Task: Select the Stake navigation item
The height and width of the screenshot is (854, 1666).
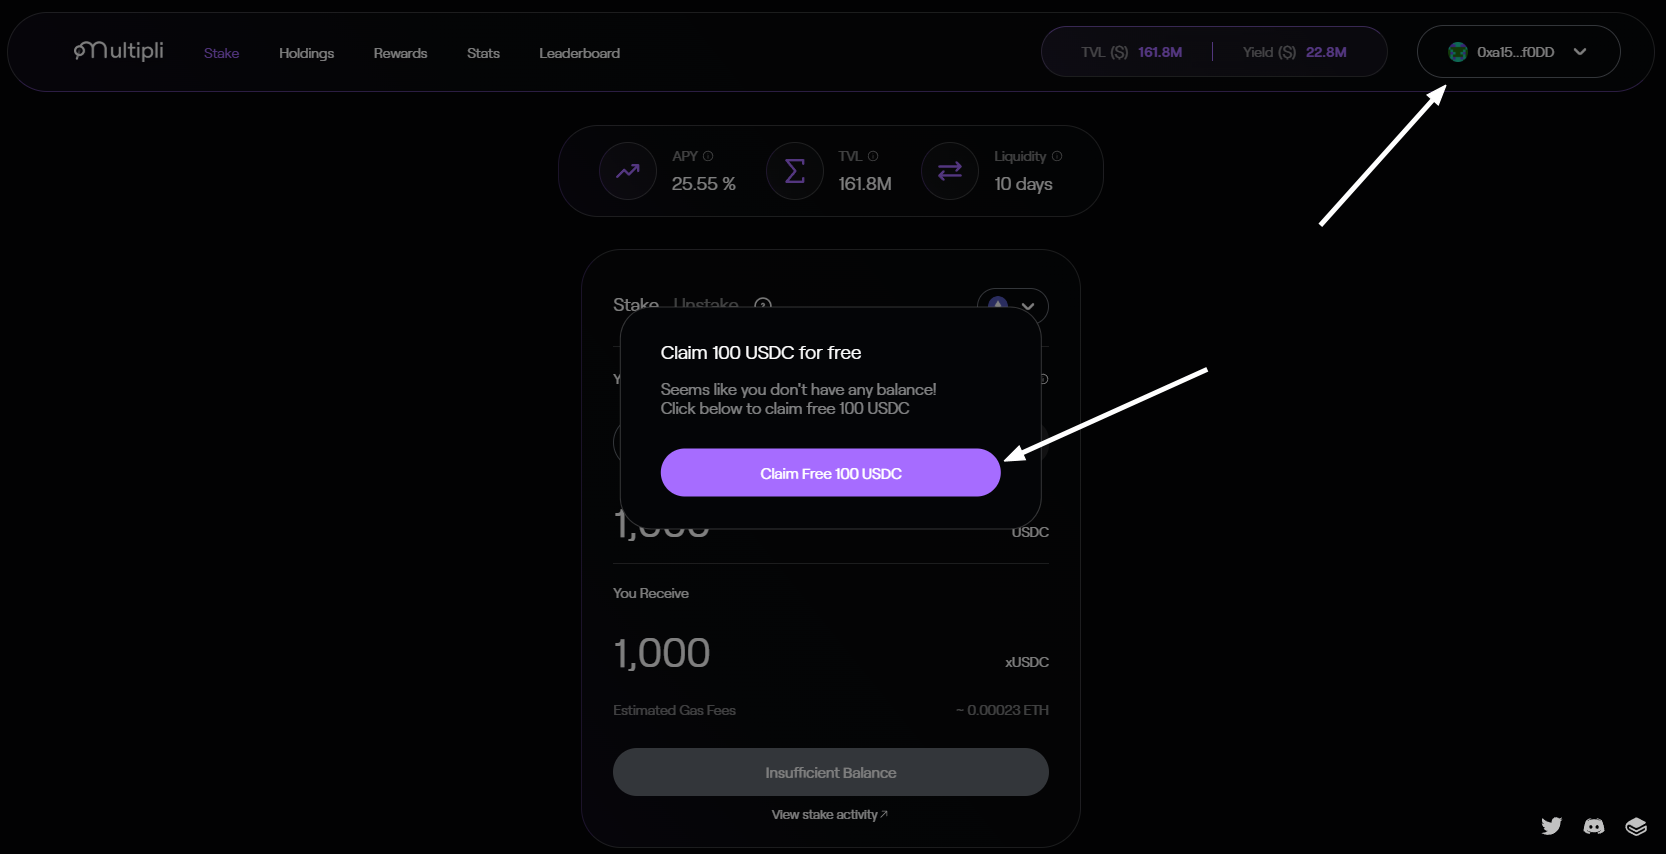Action: tap(221, 53)
